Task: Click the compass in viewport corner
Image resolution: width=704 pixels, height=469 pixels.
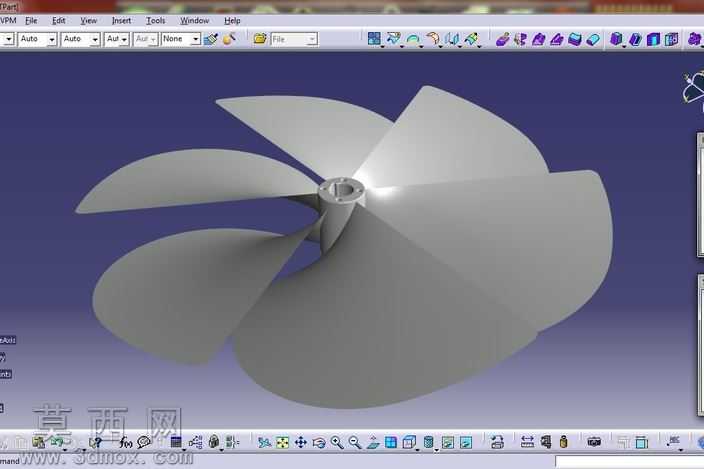Action: click(693, 88)
